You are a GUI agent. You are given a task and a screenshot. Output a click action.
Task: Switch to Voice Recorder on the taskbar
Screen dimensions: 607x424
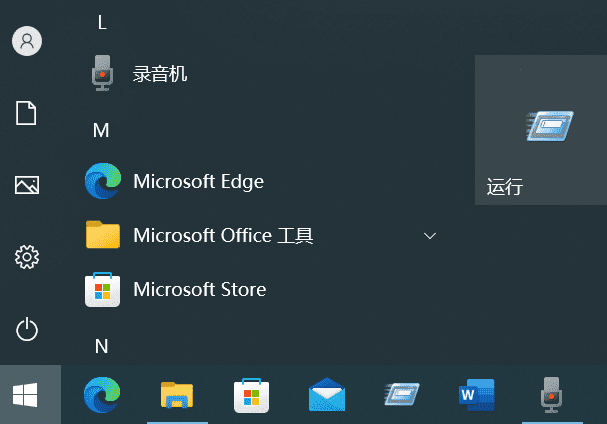click(x=550, y=396)
